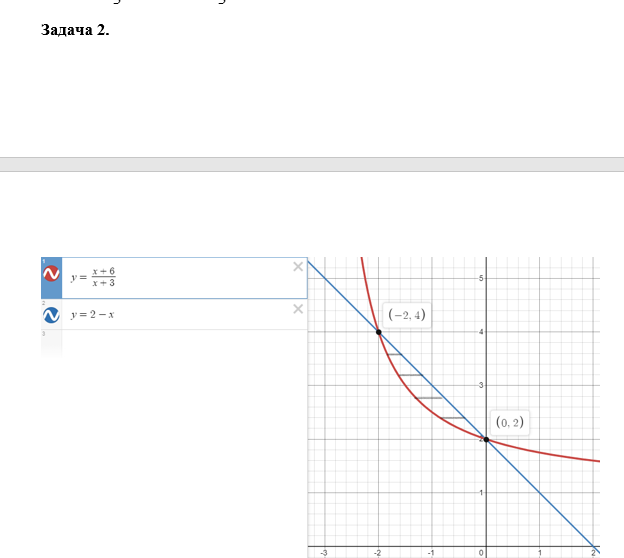Click the empty third expression row

174,344
